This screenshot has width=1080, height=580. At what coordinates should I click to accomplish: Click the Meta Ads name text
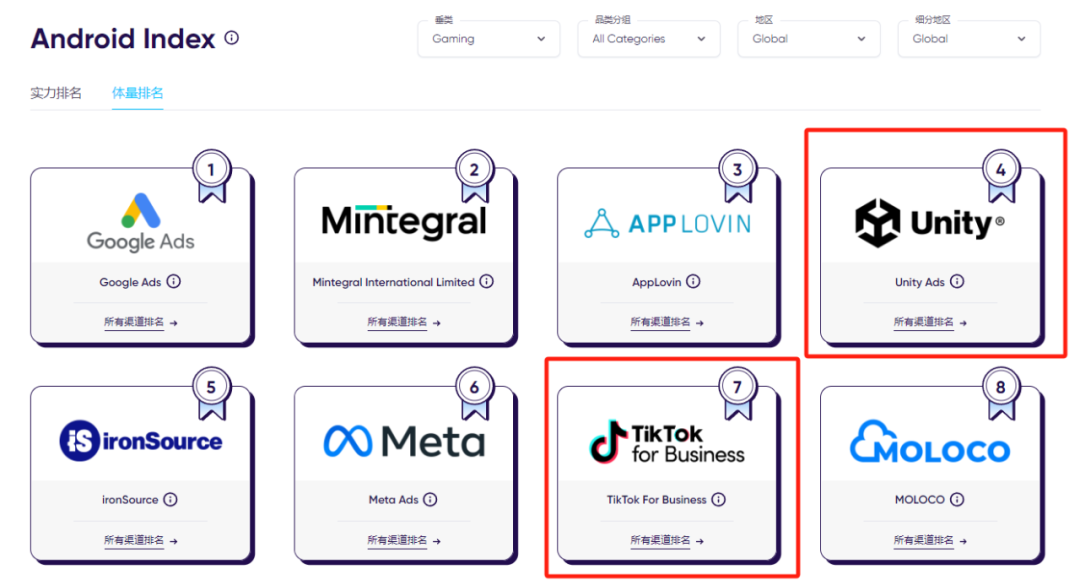tap(393, 499)
